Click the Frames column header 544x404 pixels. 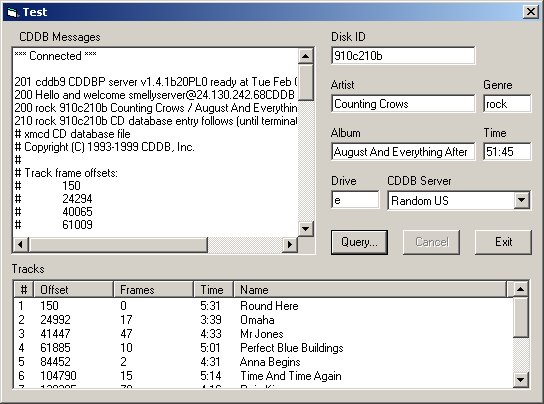[153, 289]
